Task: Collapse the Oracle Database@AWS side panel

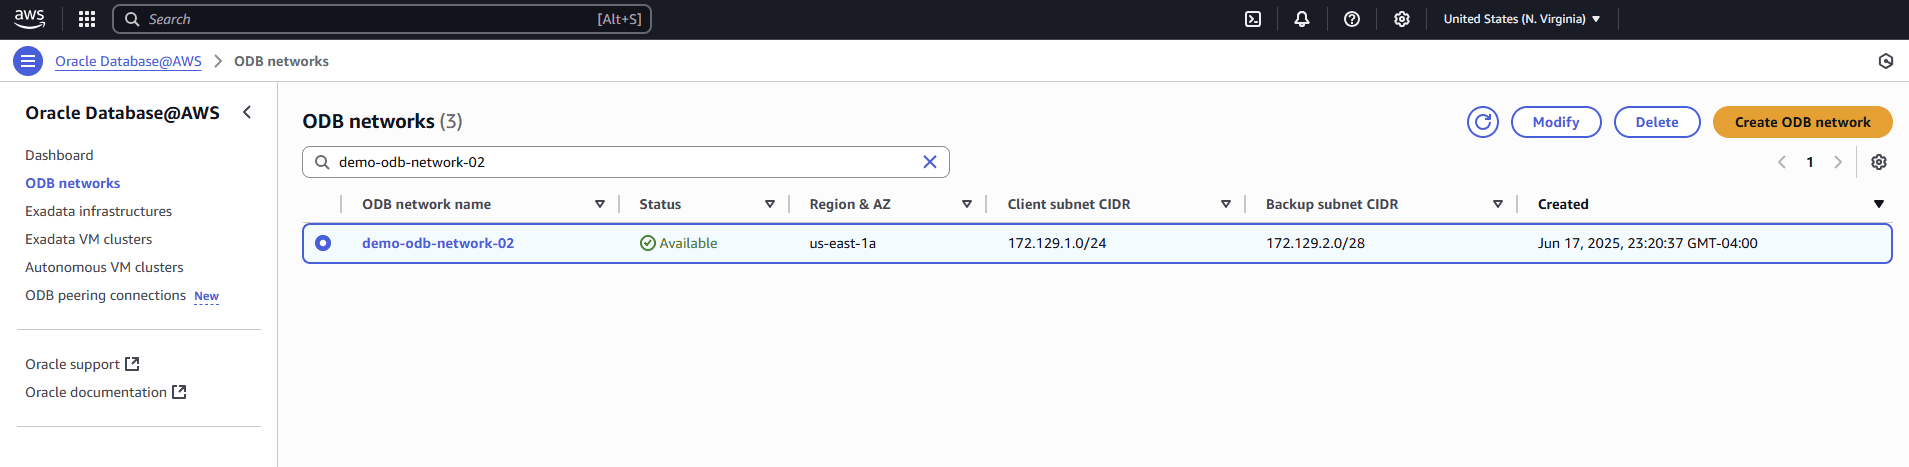Action: [x=247, y=112]
